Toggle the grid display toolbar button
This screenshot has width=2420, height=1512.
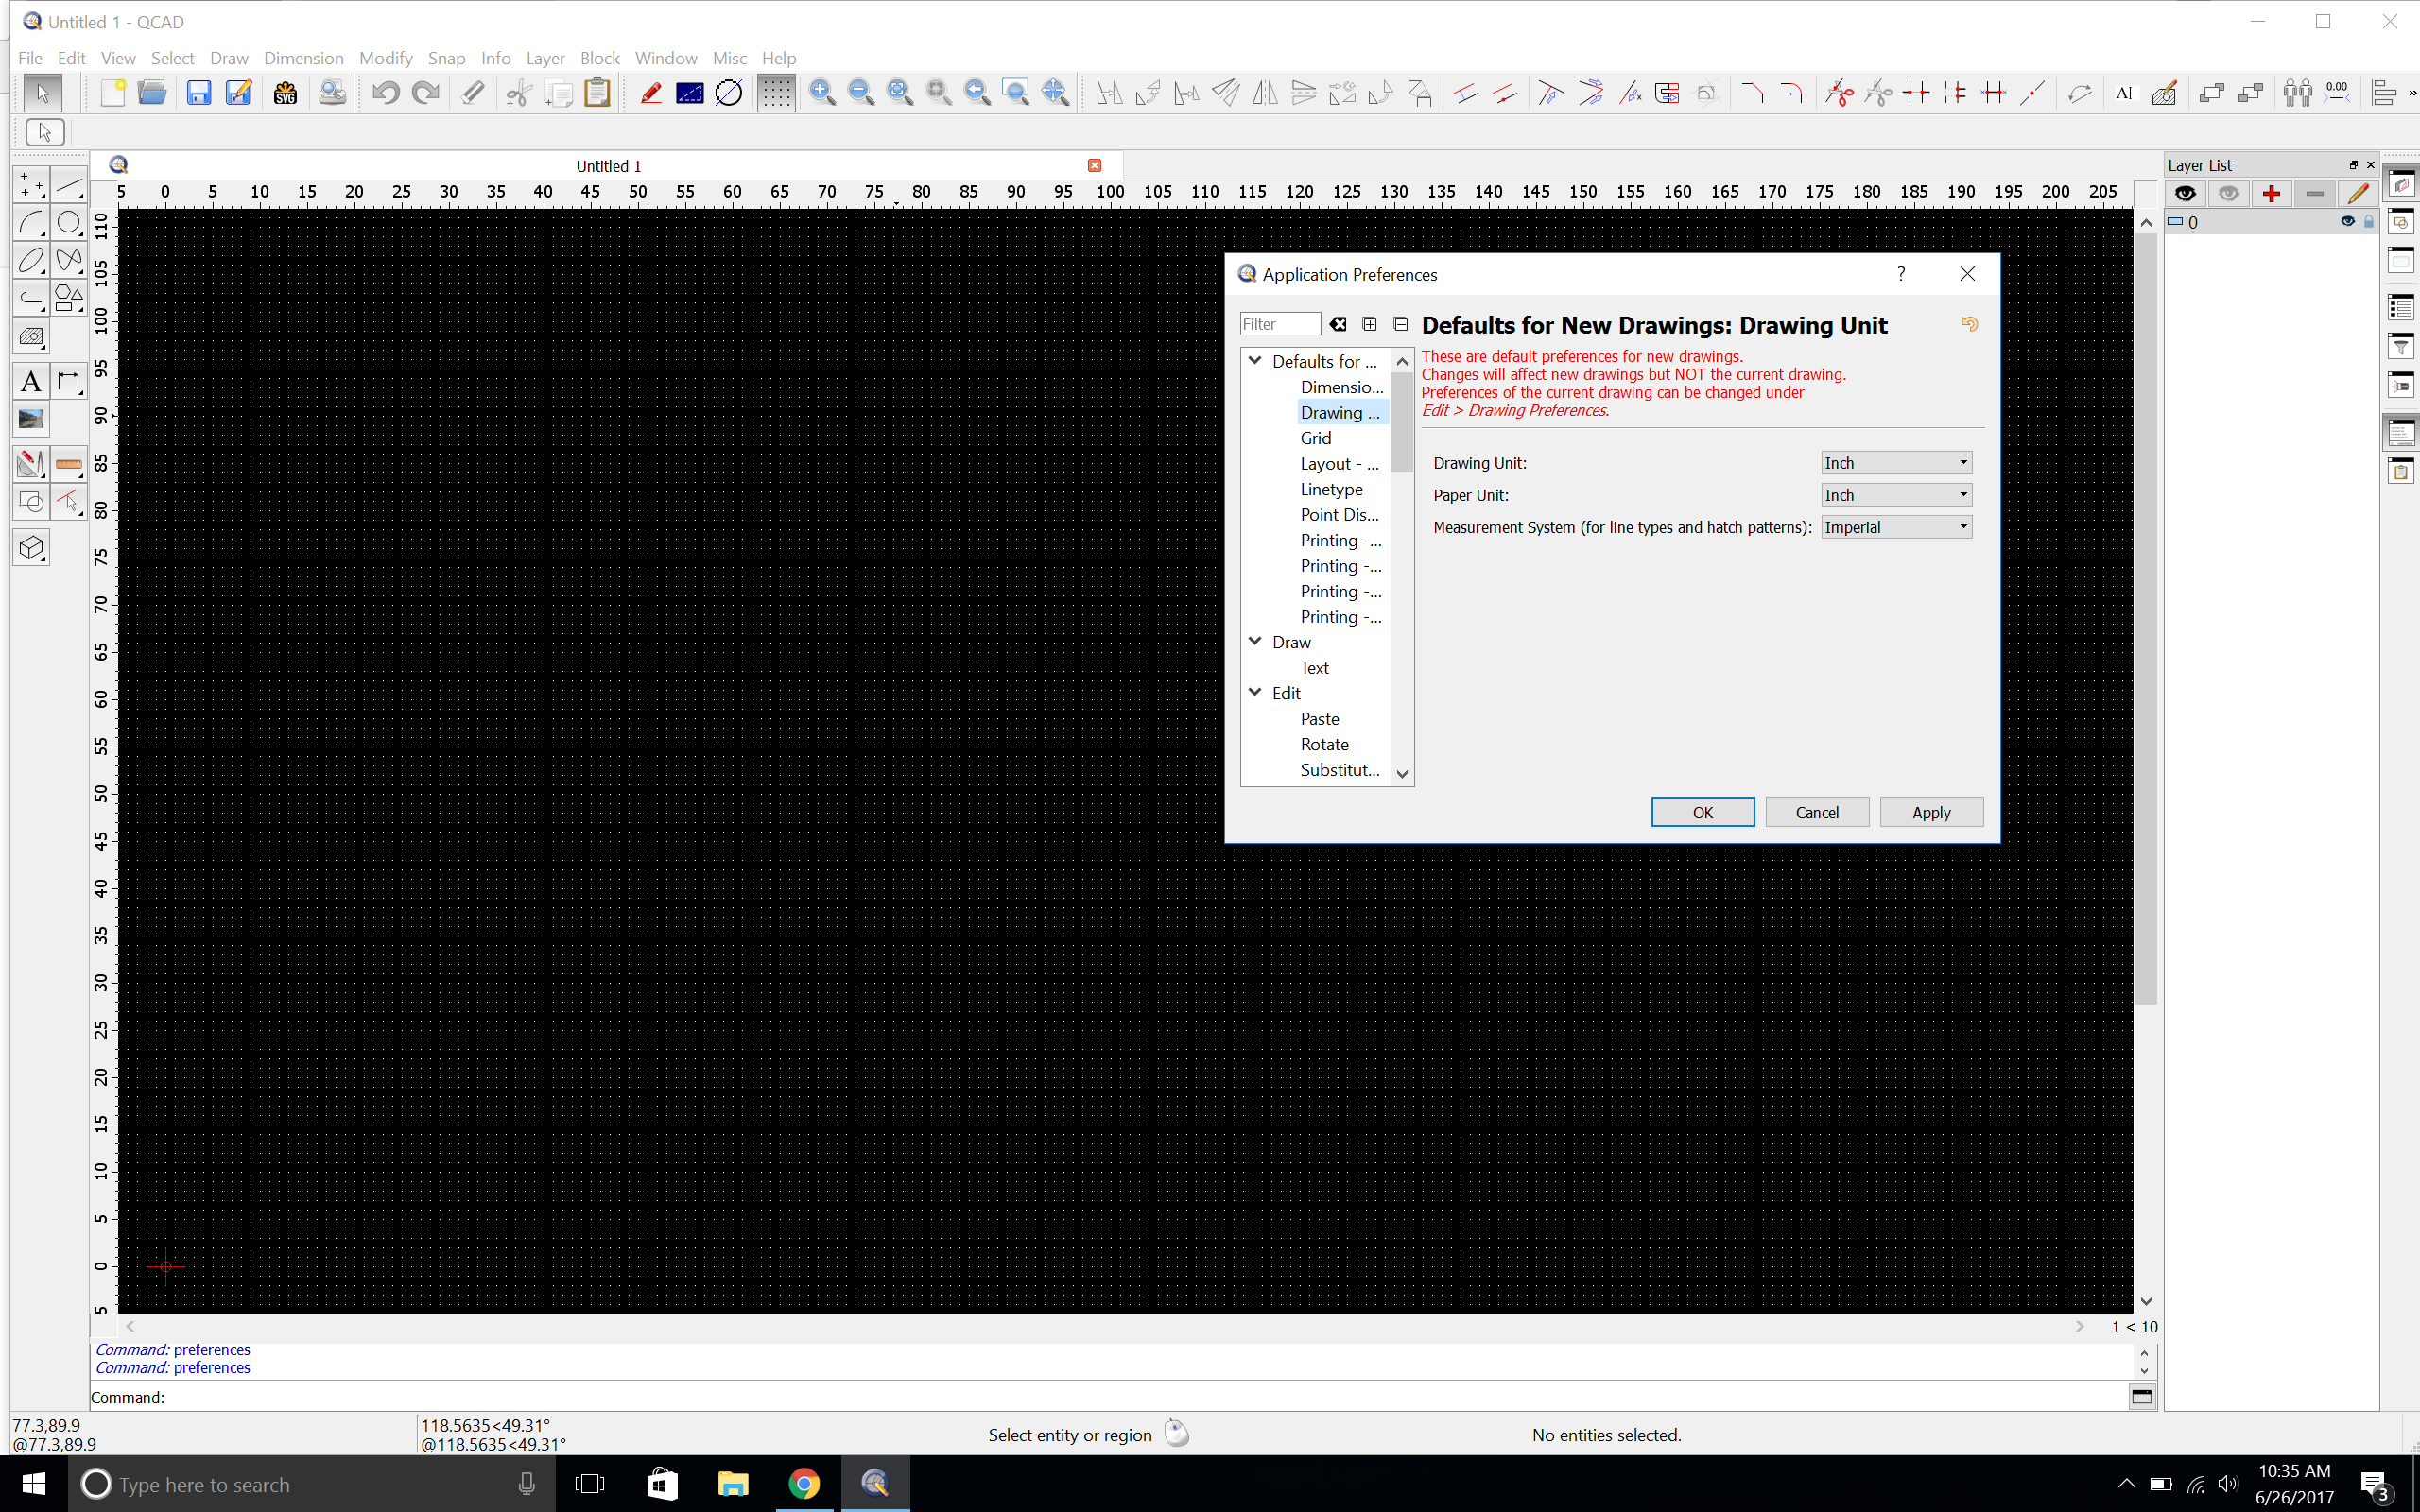(x=775, y=93)
